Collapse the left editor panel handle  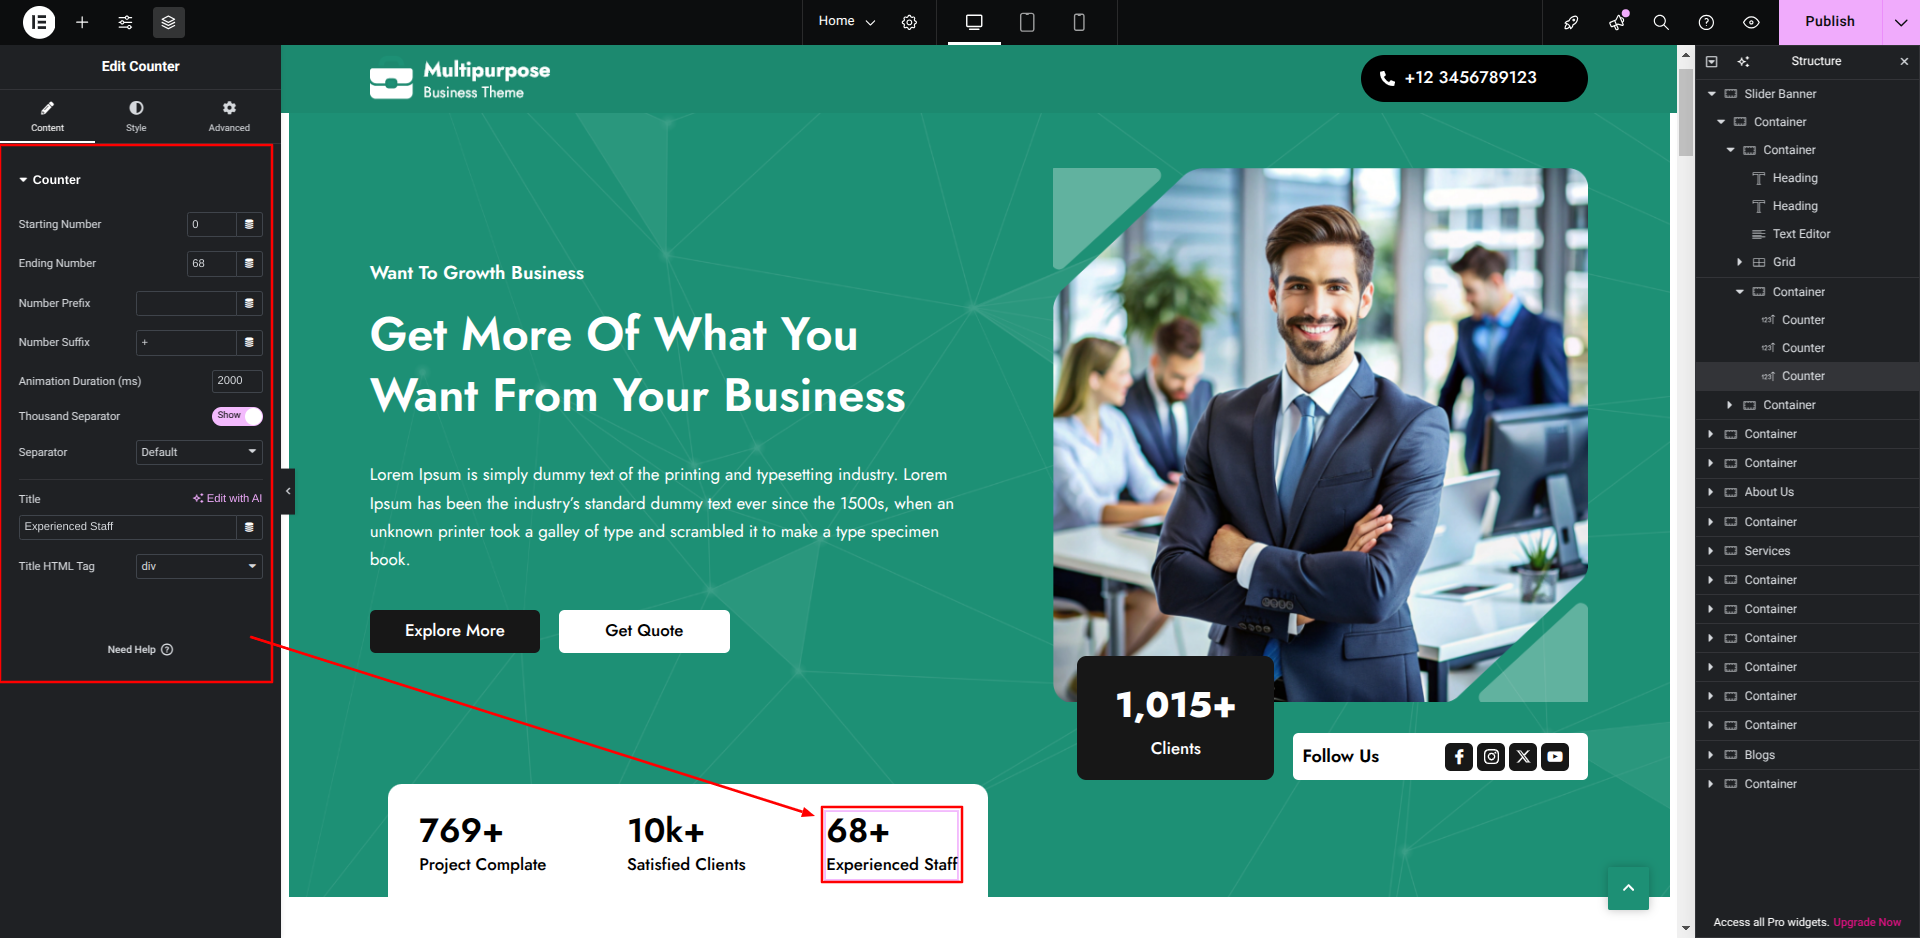(x=288, y=491)
